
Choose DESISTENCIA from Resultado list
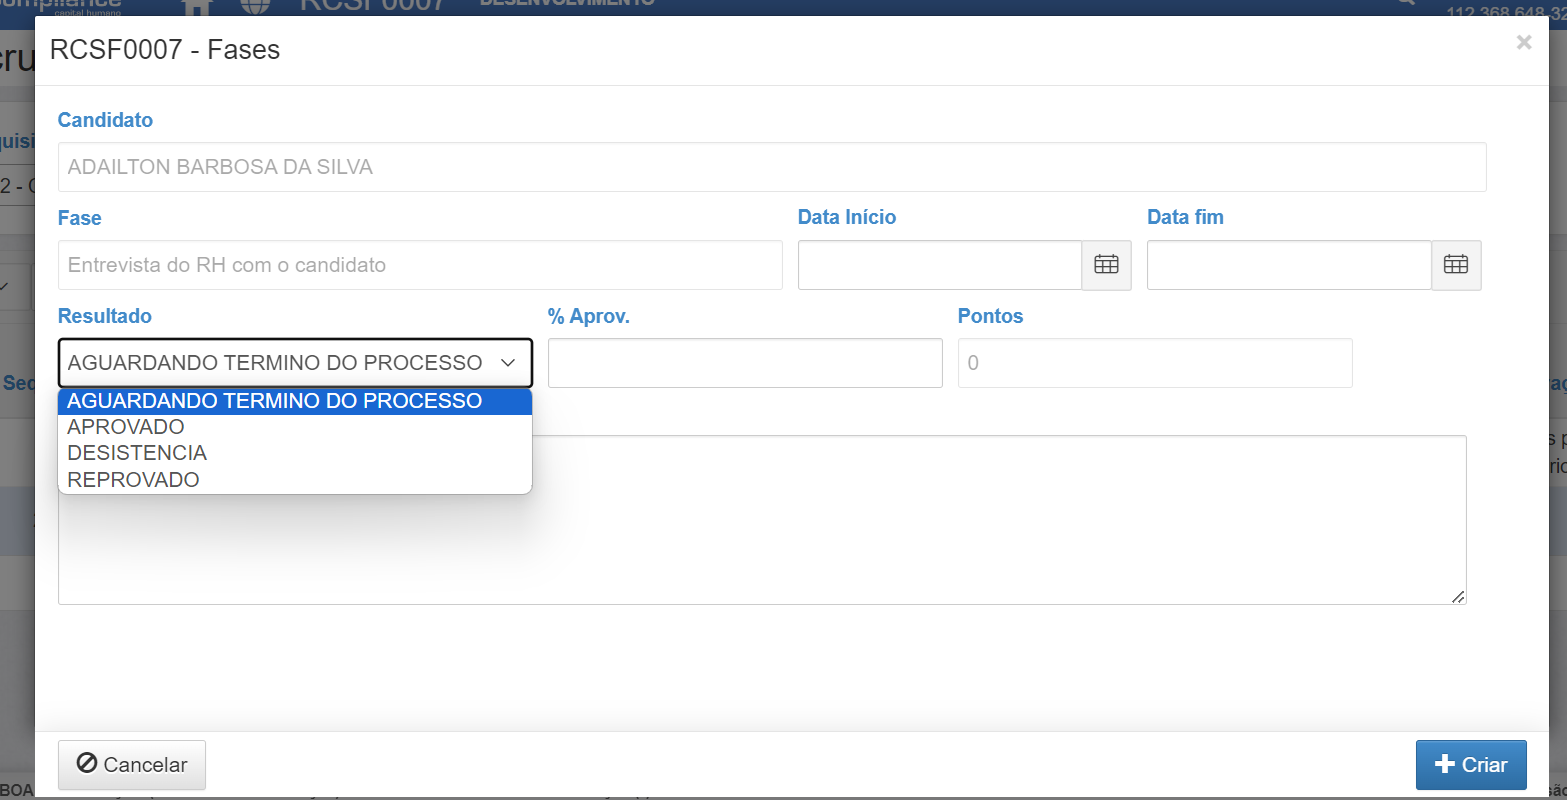295,453
